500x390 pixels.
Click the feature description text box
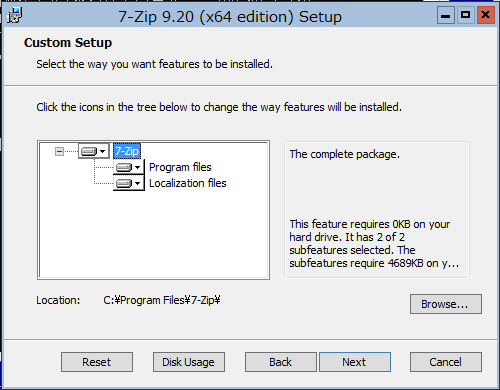tap(377, 210)
